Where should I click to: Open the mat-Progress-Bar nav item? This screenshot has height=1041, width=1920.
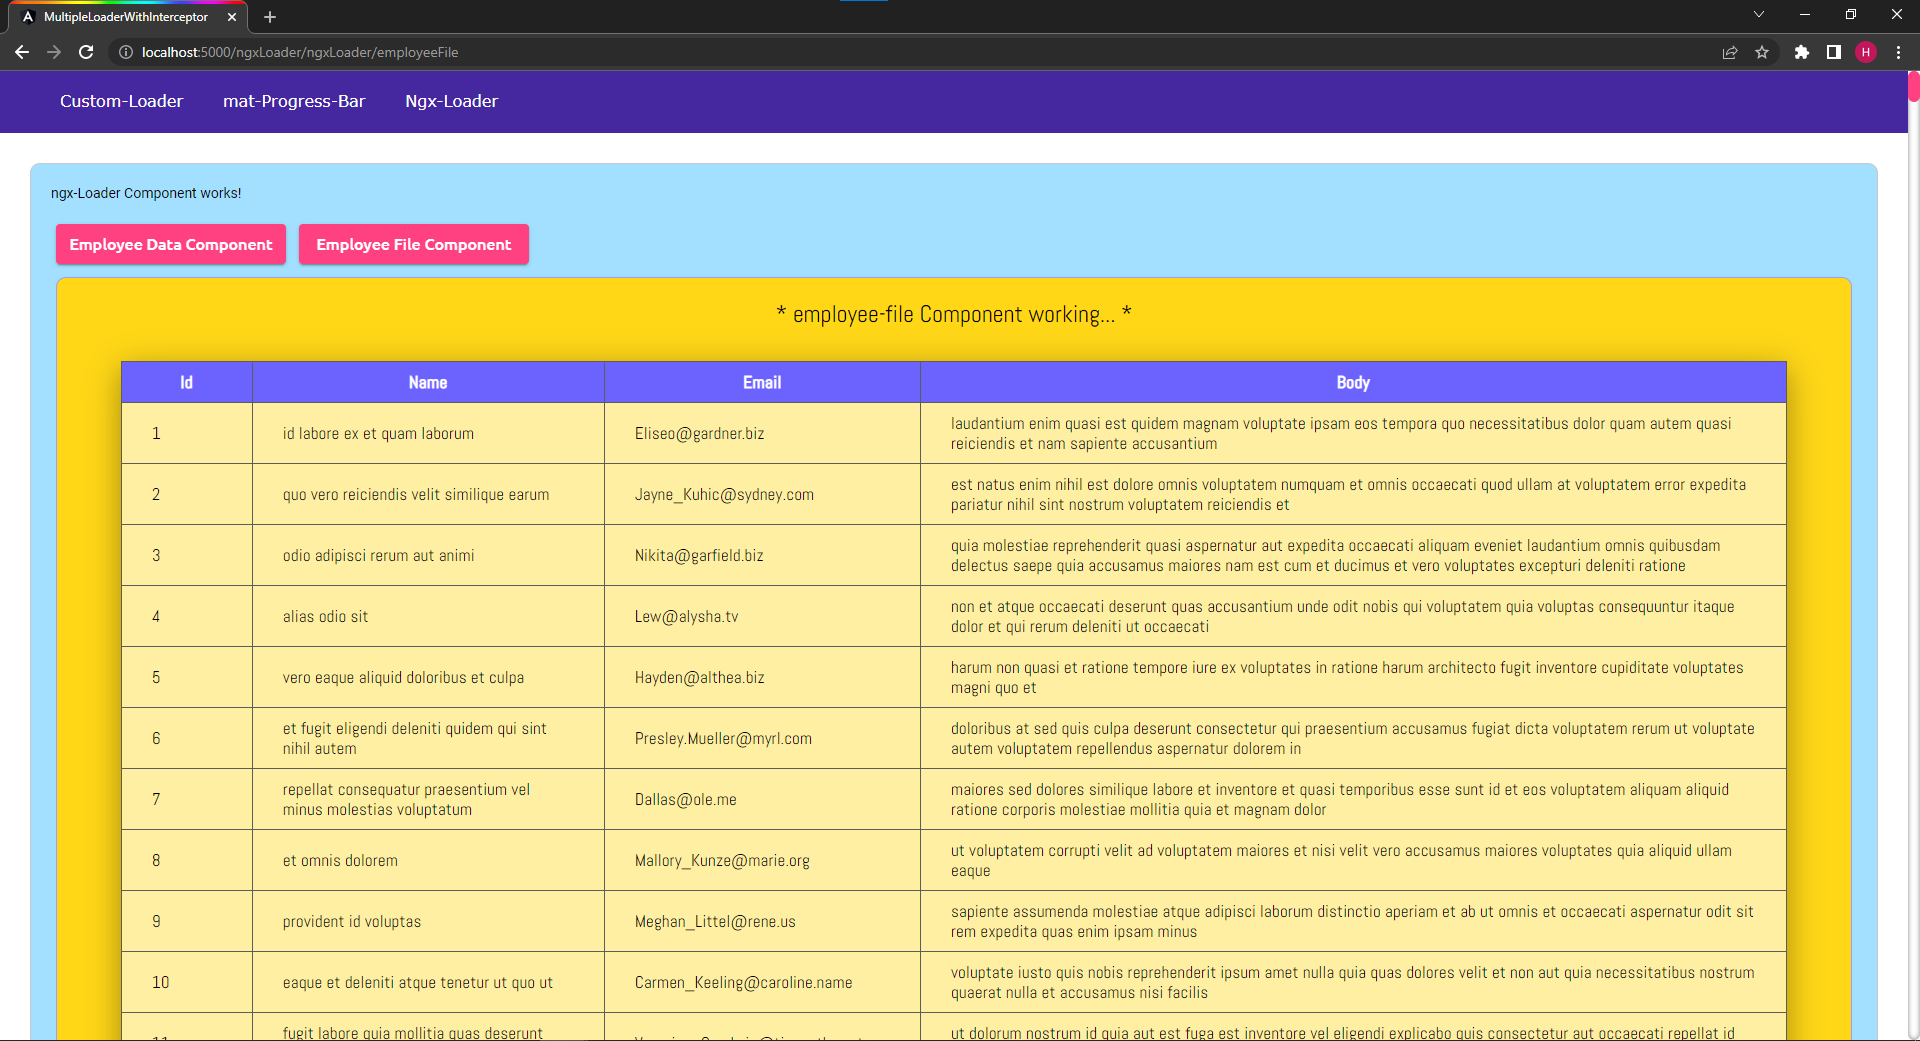294,101
